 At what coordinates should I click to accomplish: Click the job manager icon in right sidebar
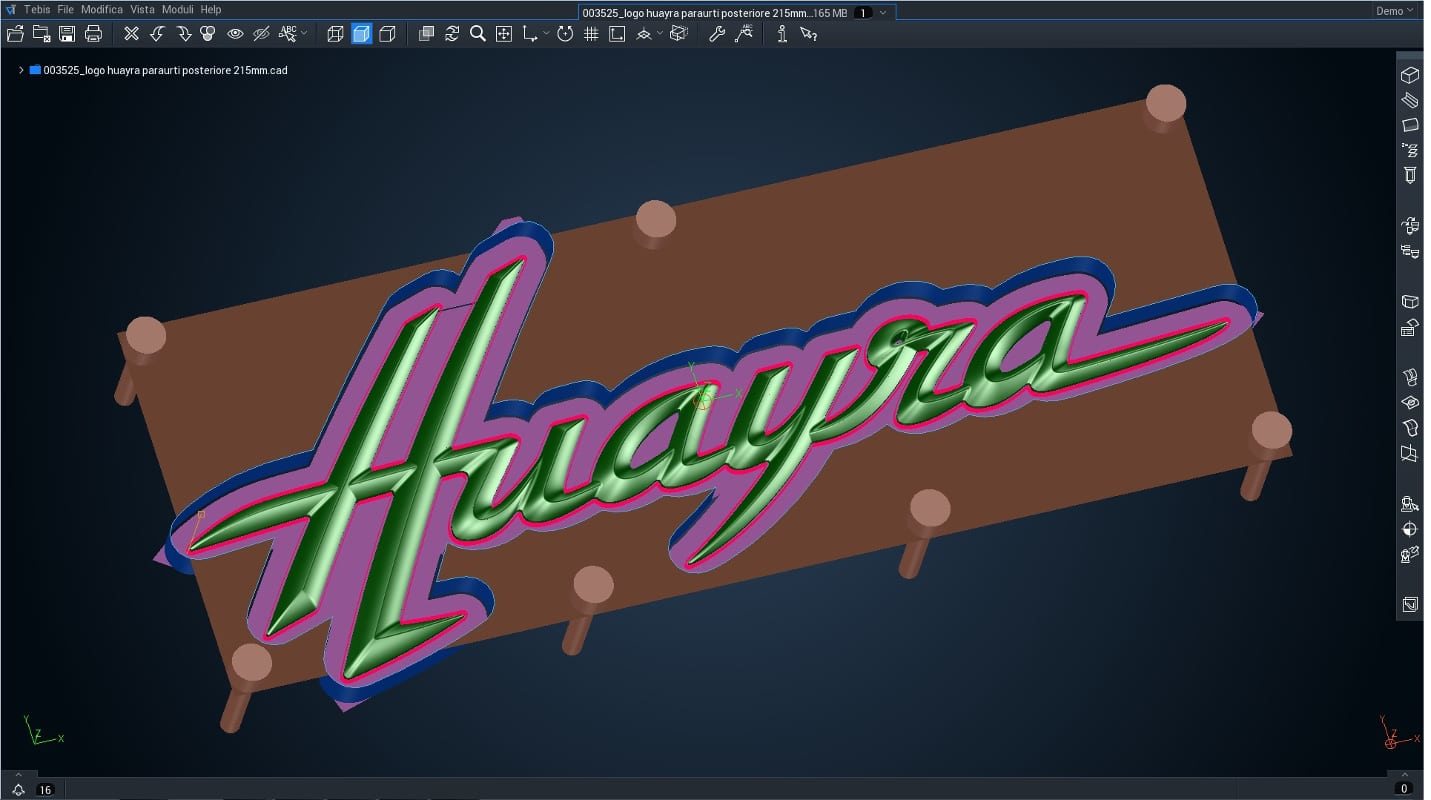tap(1410, 226)
